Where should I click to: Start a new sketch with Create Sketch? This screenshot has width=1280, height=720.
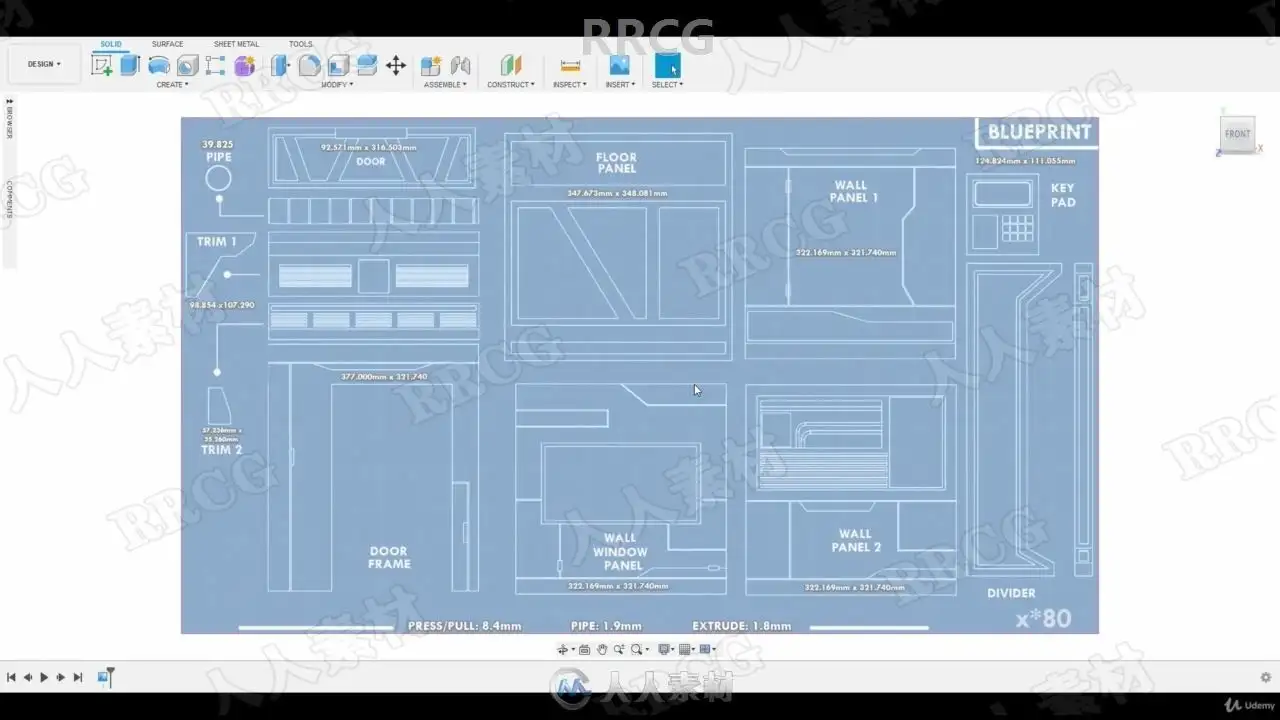click(x=101, y=66)
